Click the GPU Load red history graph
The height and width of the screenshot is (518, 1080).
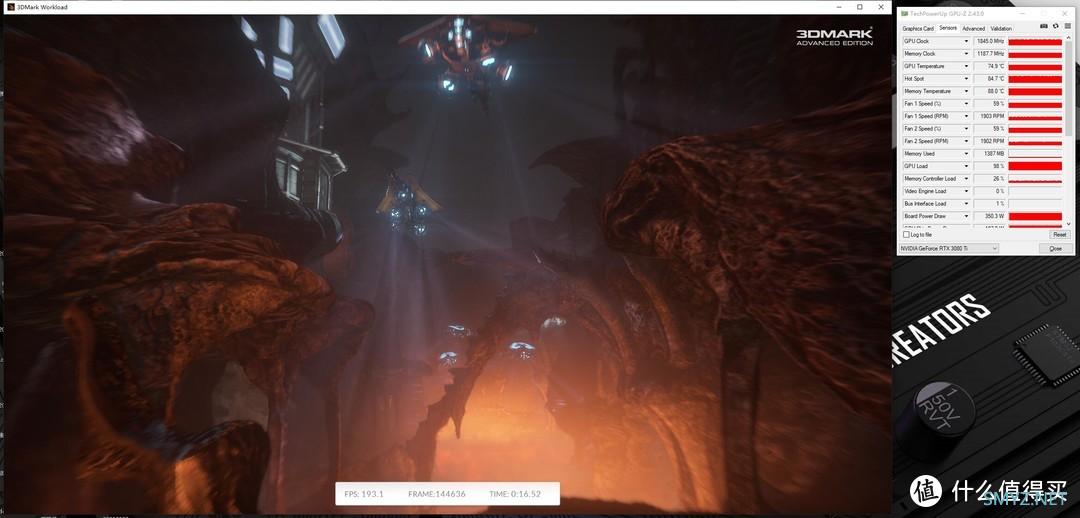(1035, 166)
